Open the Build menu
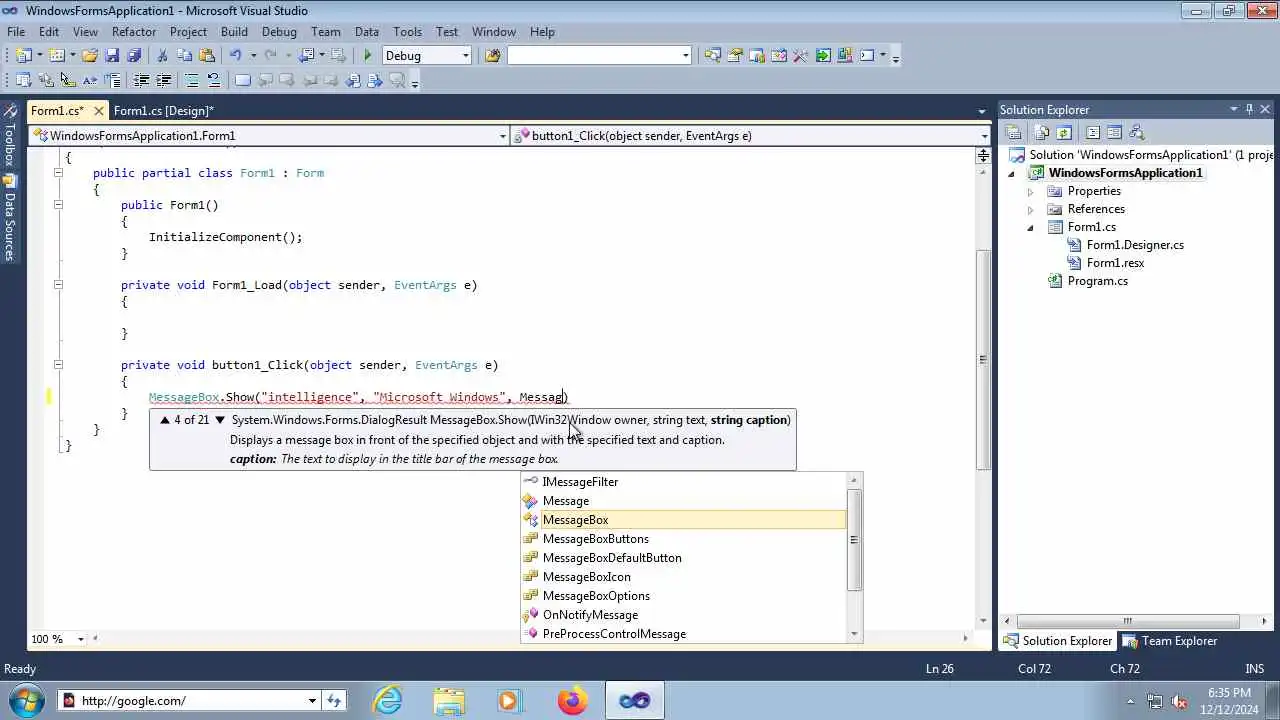 (234, 32)
